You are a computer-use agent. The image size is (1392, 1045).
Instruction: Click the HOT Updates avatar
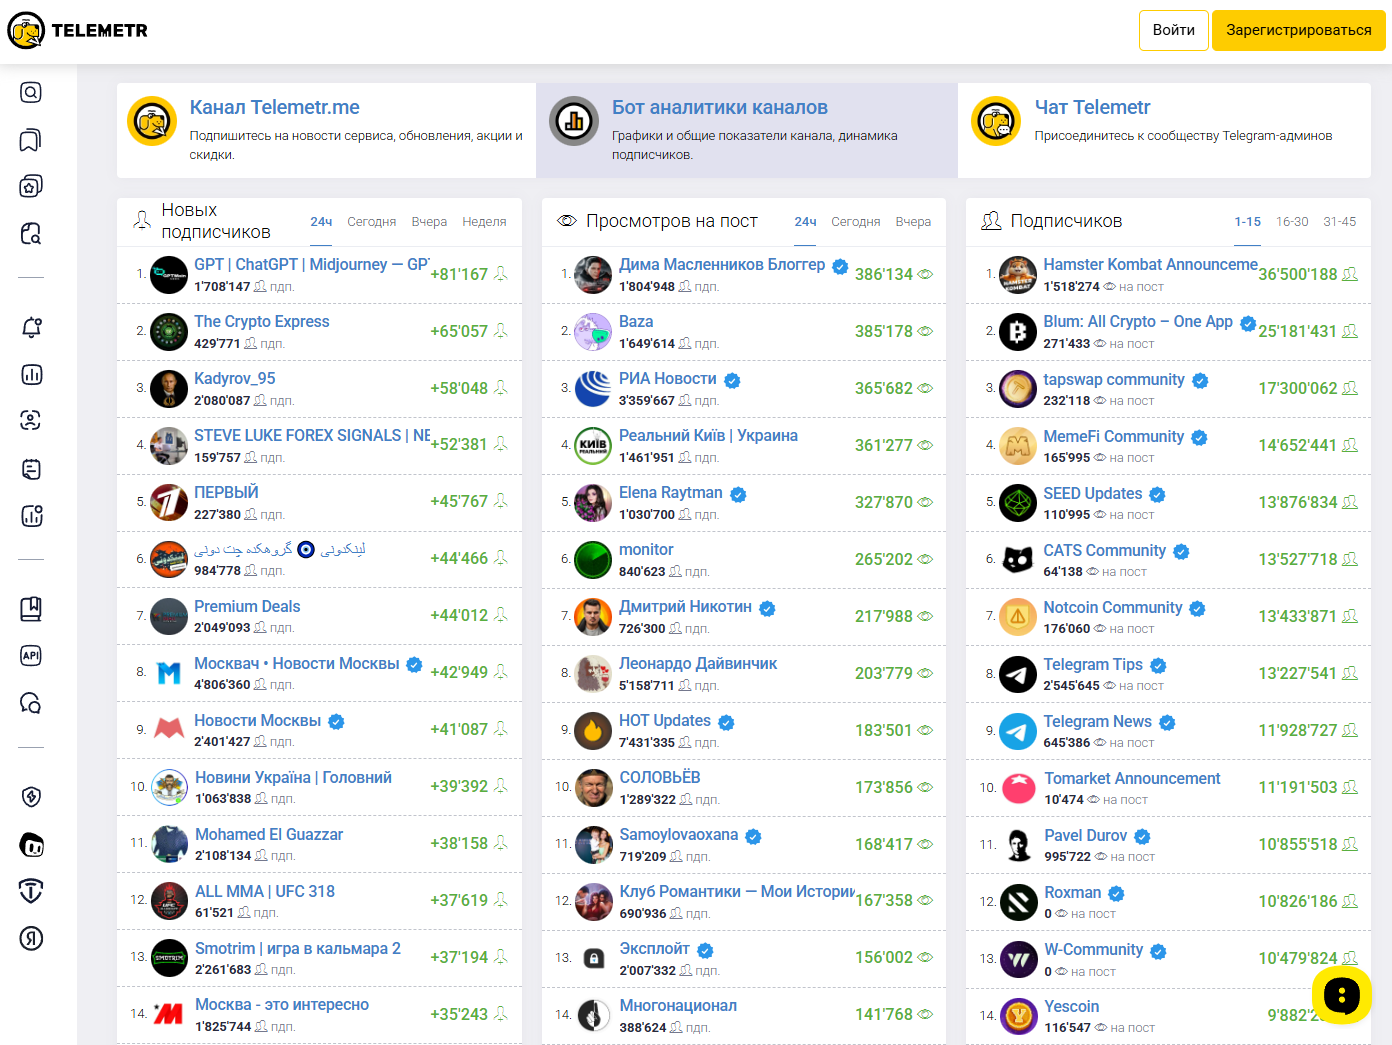click(593, 730)
